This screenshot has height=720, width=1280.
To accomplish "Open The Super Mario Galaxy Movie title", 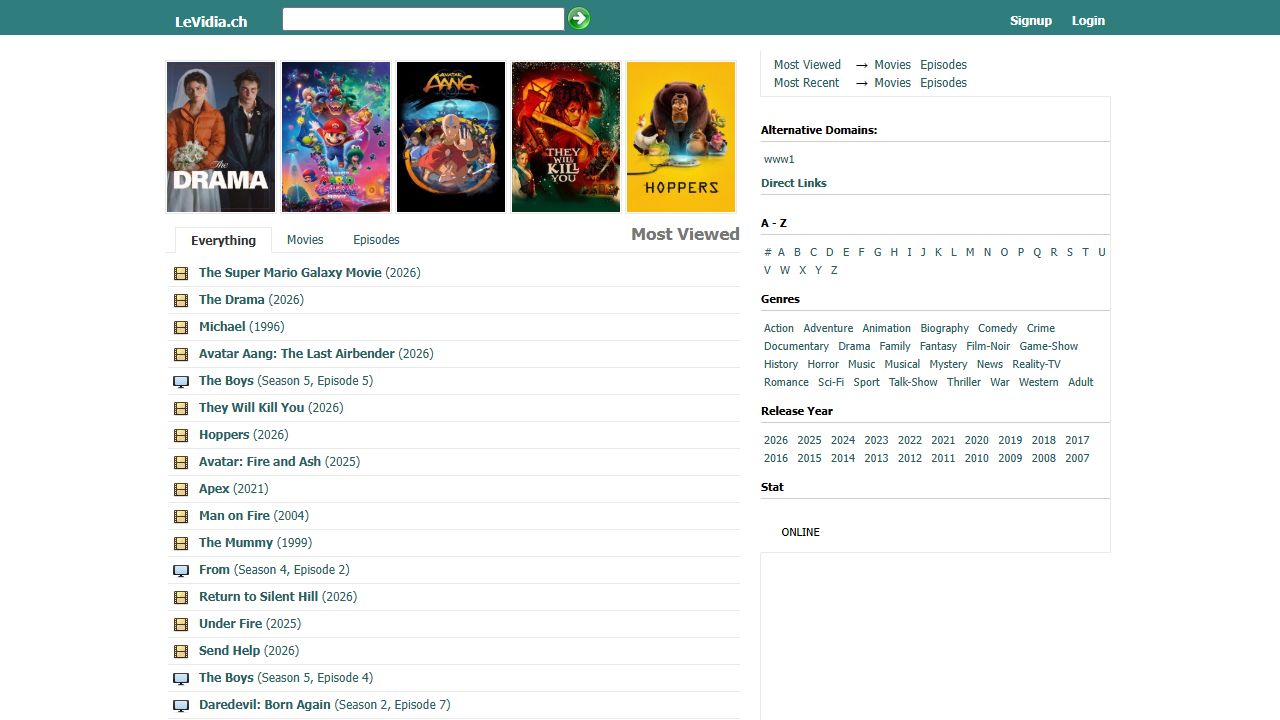I will coord(290,273).
